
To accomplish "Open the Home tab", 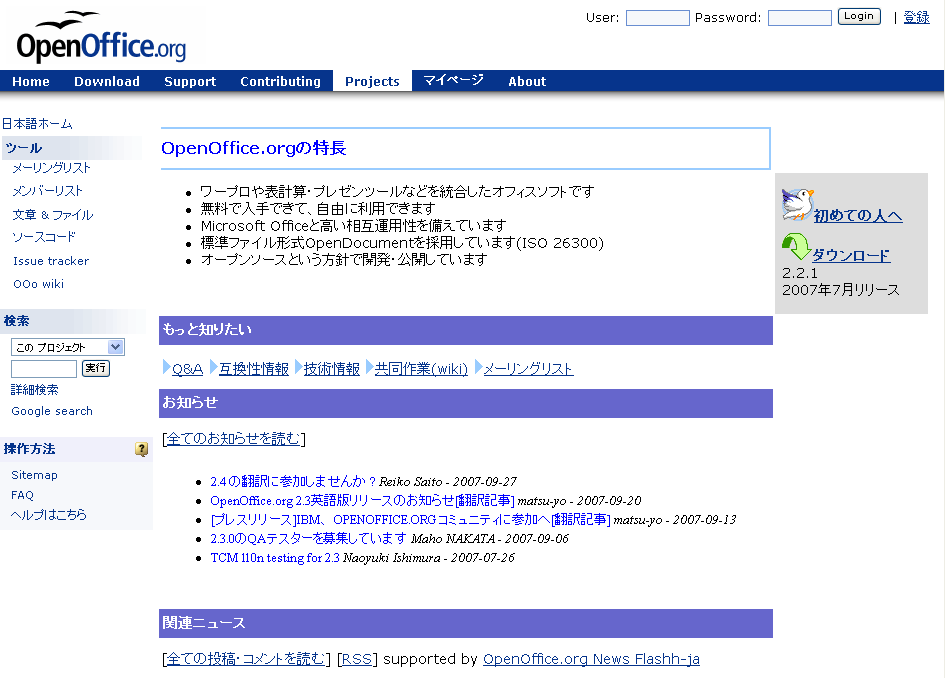I will coord(31,81).
